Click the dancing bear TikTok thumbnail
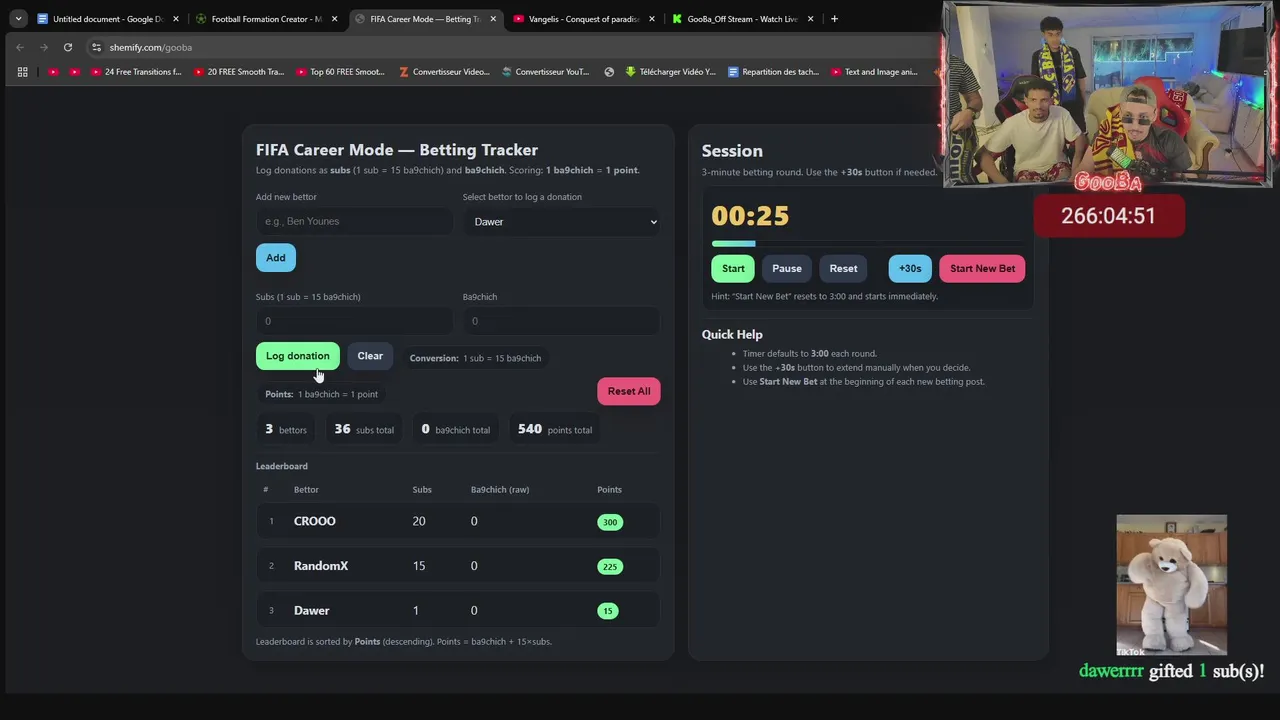This screenshot has height=720, width=1280. pyautogui.click(x=1171, y=586)
